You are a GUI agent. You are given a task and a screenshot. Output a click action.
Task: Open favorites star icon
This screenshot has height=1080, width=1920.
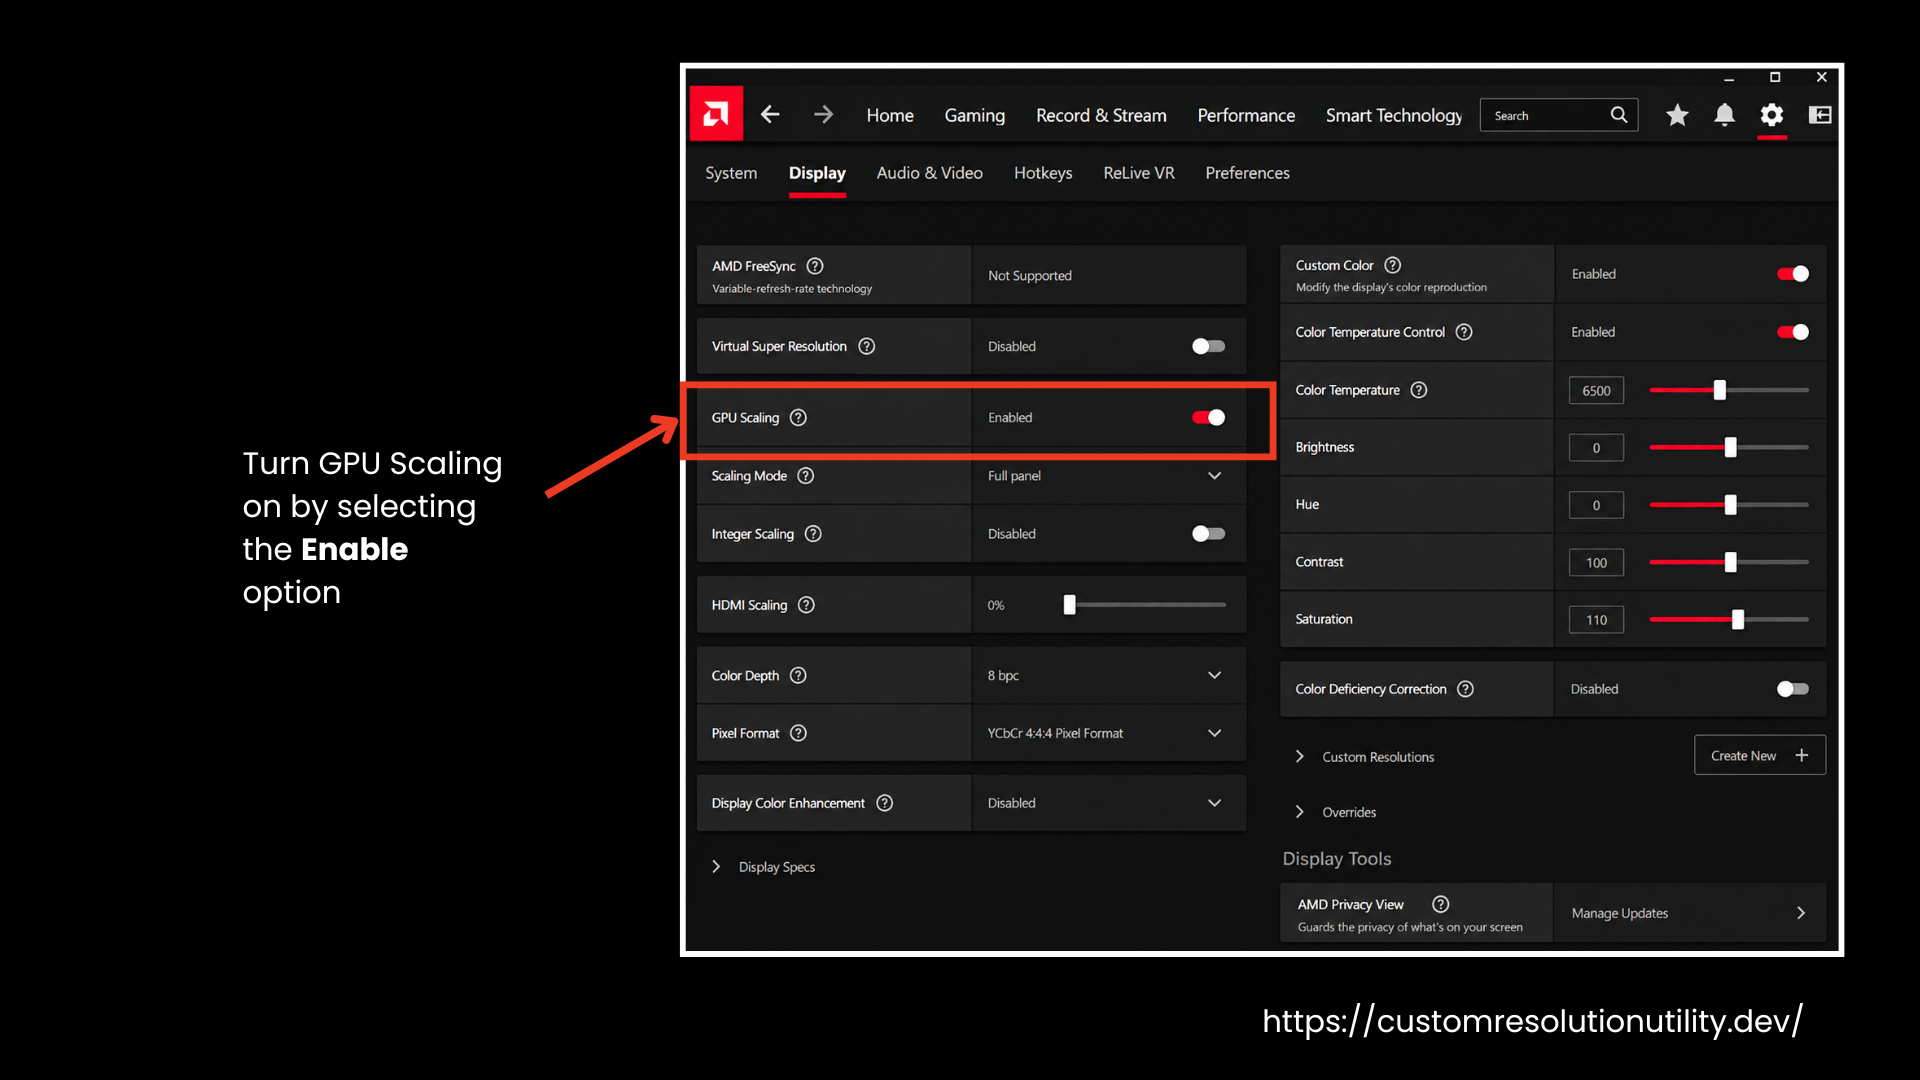(1677, 115)
